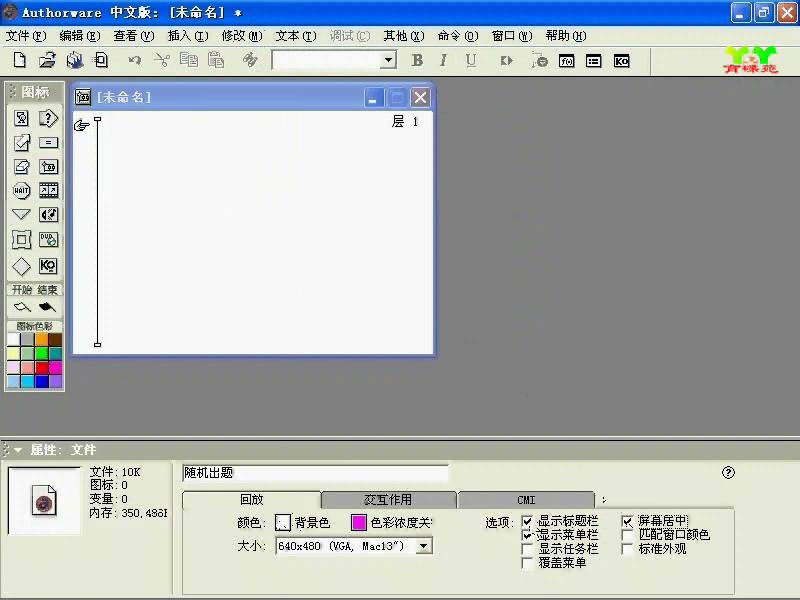
Task: Click the Import toolbar icon
Action: tap(101, 60)
